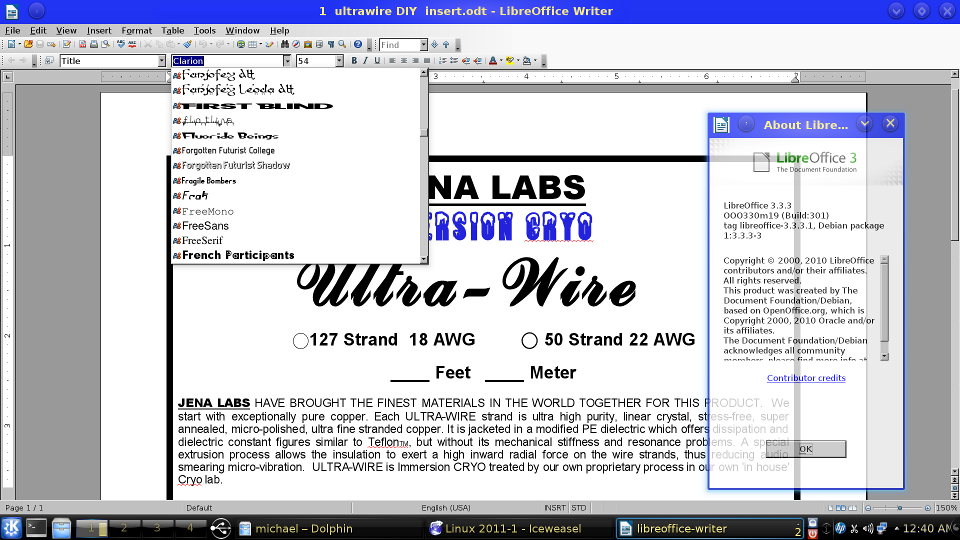The image size is (960, 540).
Task: Open the Format menu
Action: tap(137, 31)
